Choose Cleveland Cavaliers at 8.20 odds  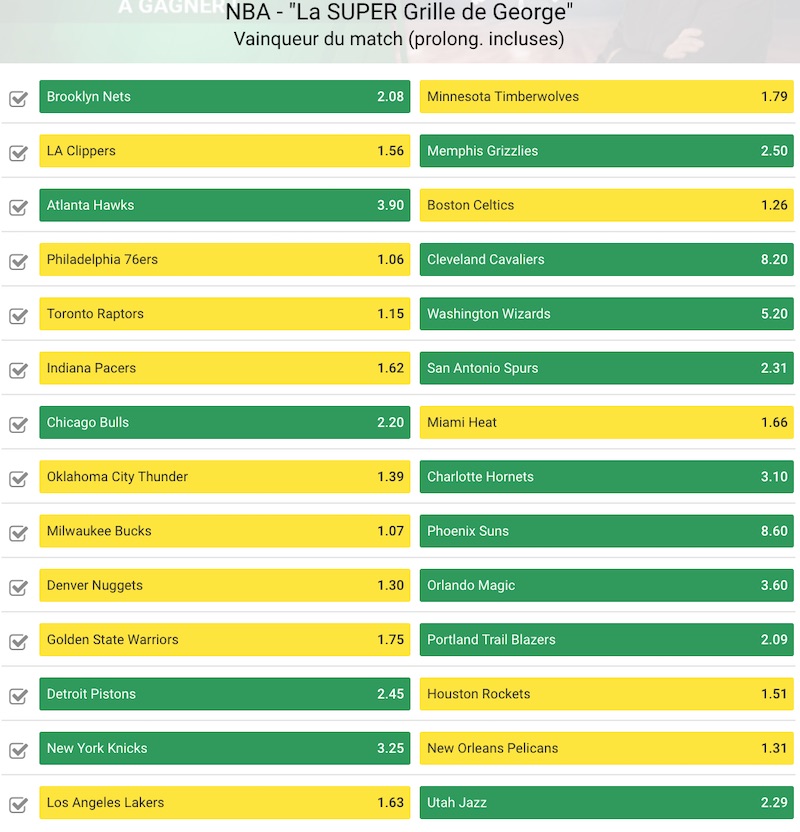coord(606,260)
